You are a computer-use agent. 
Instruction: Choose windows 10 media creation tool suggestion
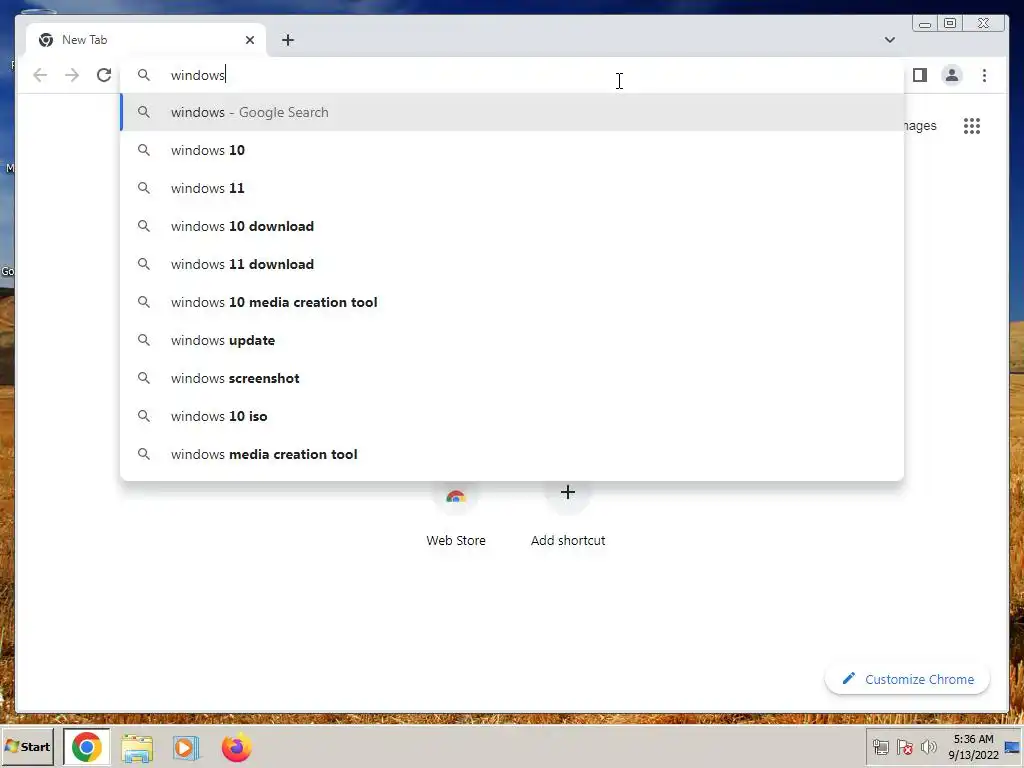click(512, 302)
